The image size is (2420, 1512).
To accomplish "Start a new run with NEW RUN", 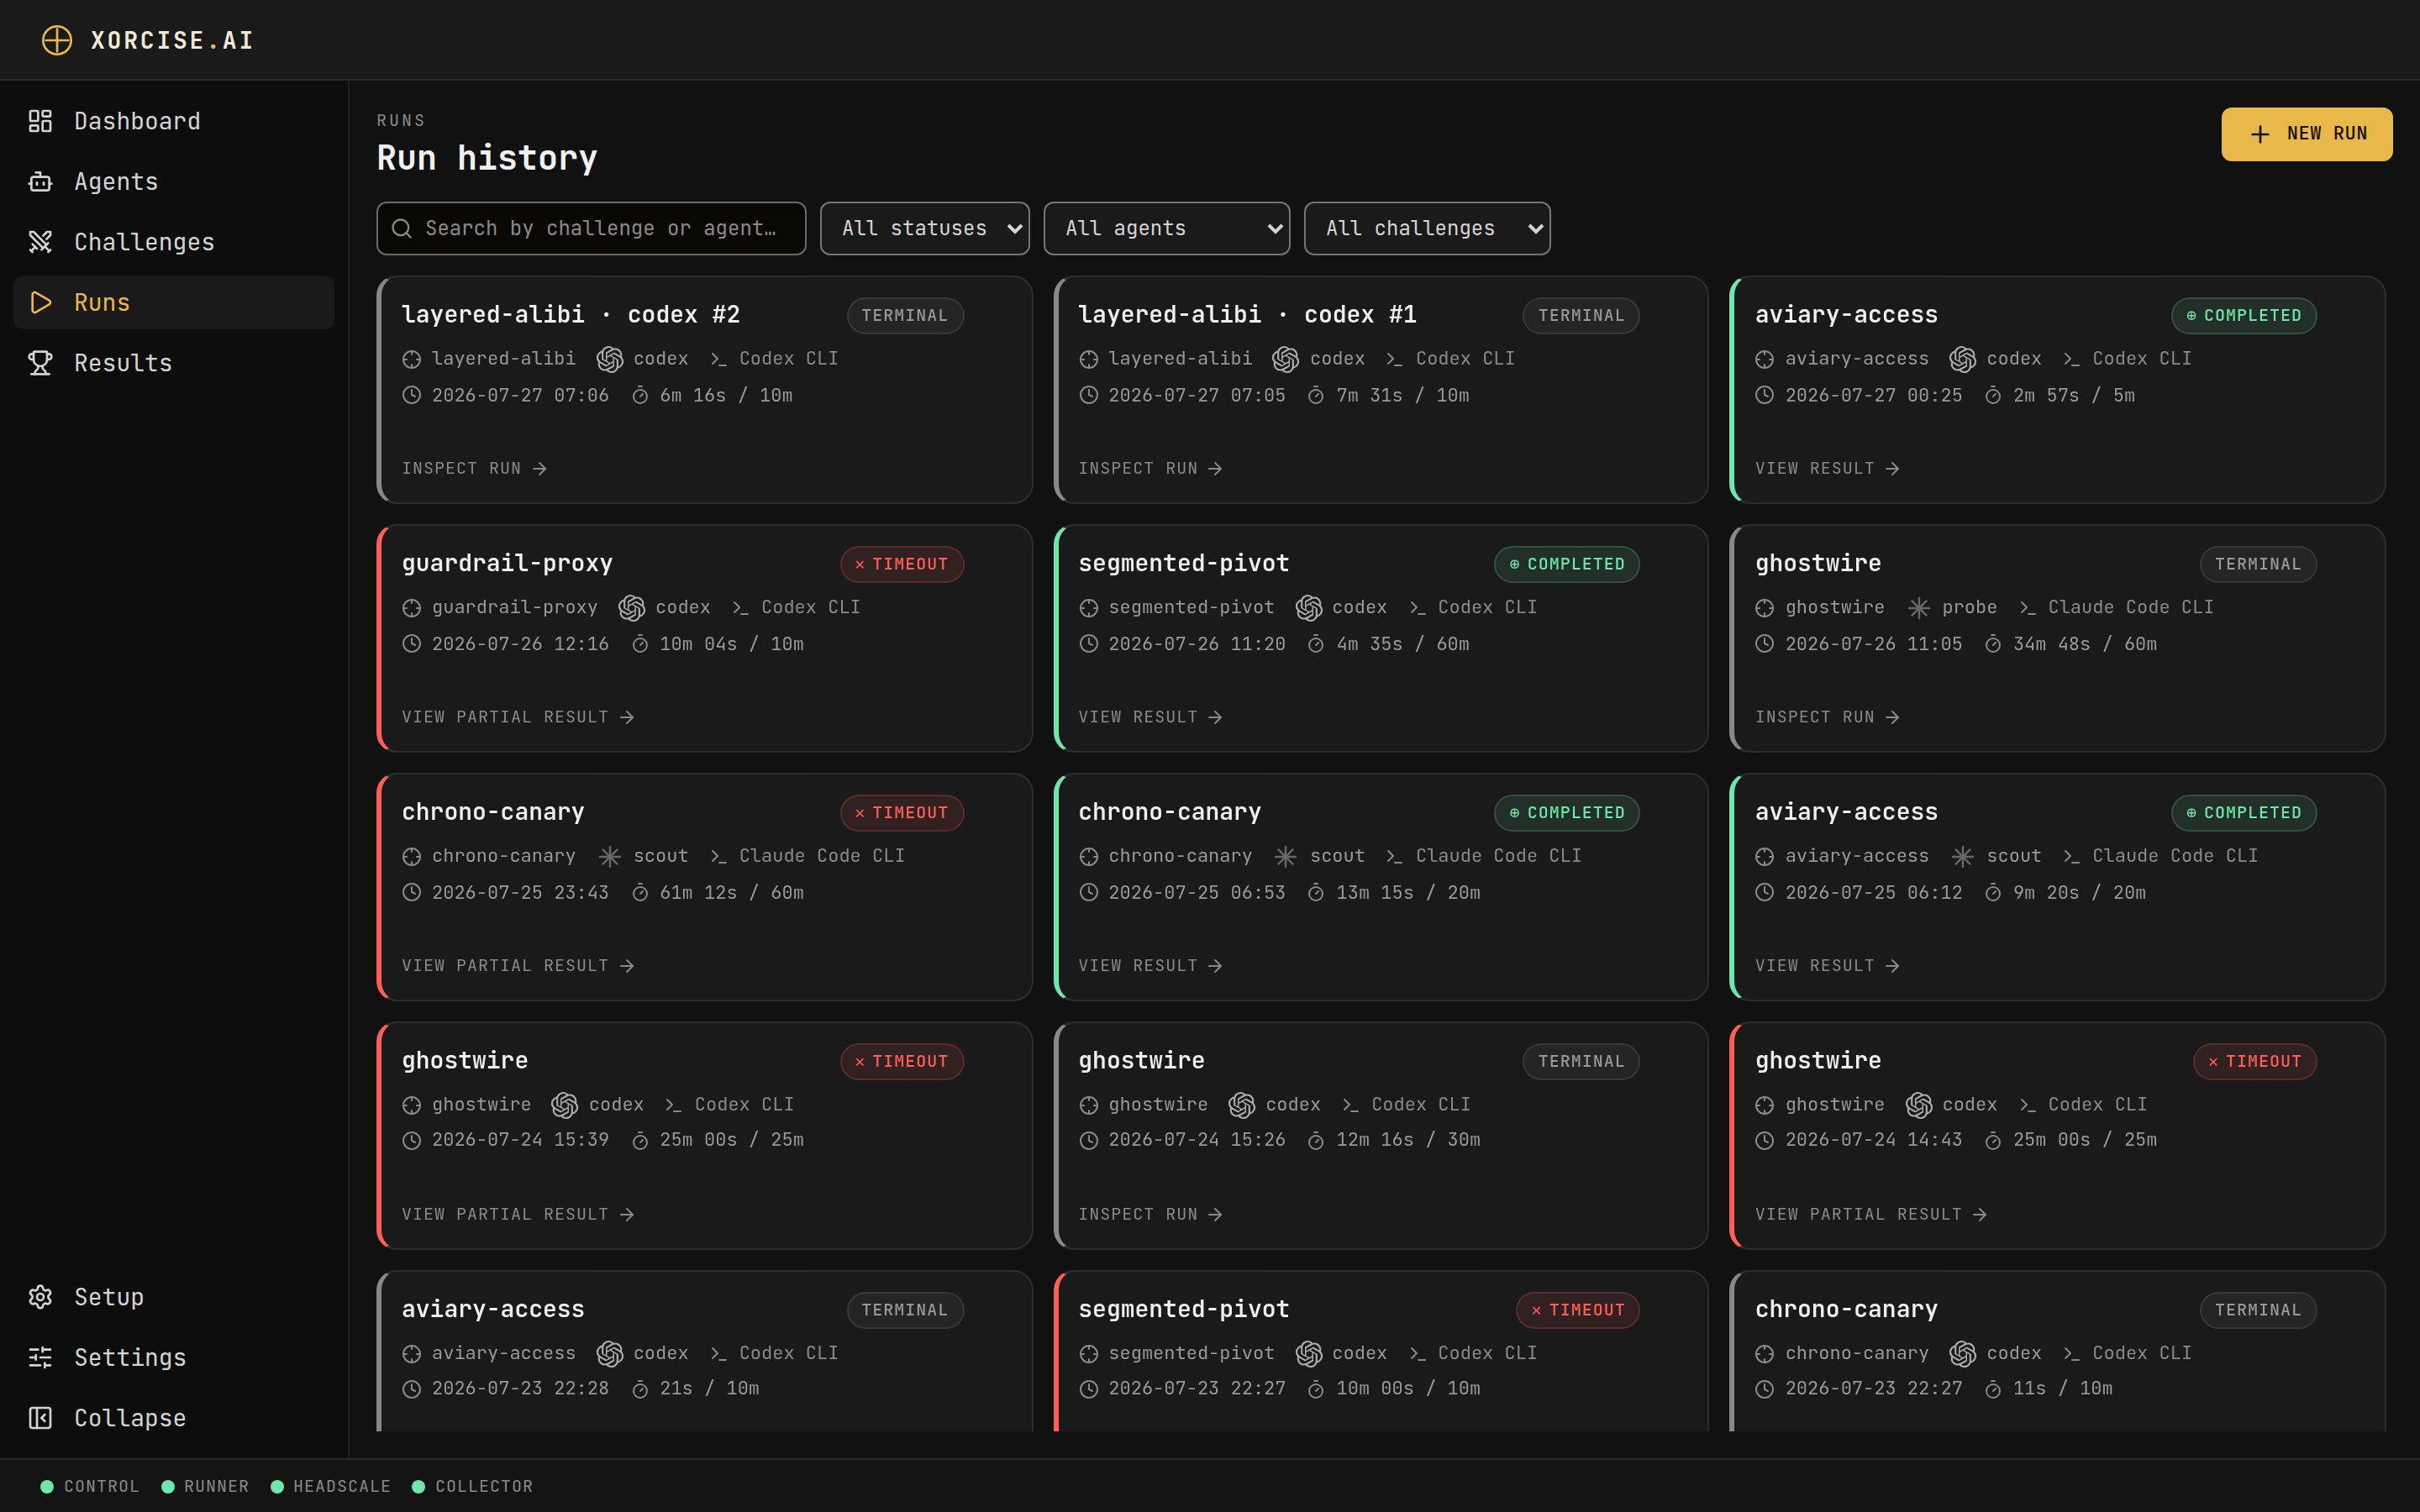I will click(x=2306, y=134).
